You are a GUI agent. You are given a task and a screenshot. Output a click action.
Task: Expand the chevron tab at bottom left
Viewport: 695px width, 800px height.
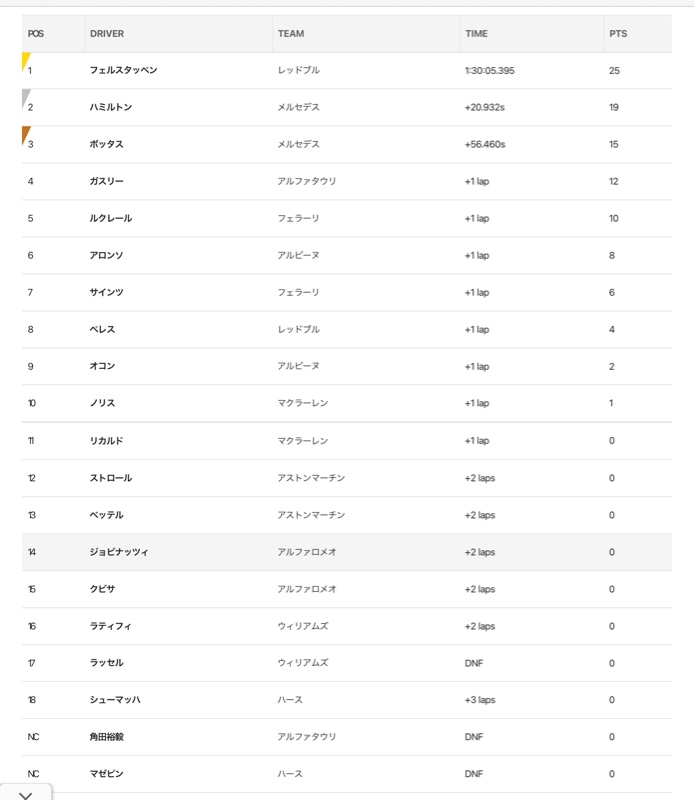26,793
